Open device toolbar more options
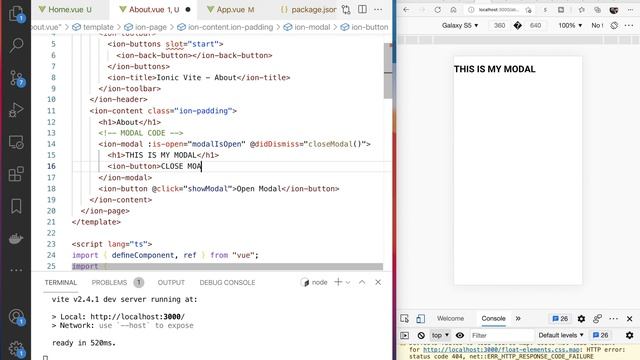This screenshot has width=640, height=360. click(x=629, y=25)
